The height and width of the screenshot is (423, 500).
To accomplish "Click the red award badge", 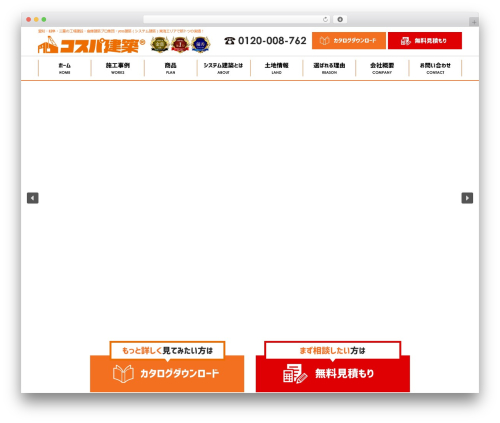I will pos(180,44).
